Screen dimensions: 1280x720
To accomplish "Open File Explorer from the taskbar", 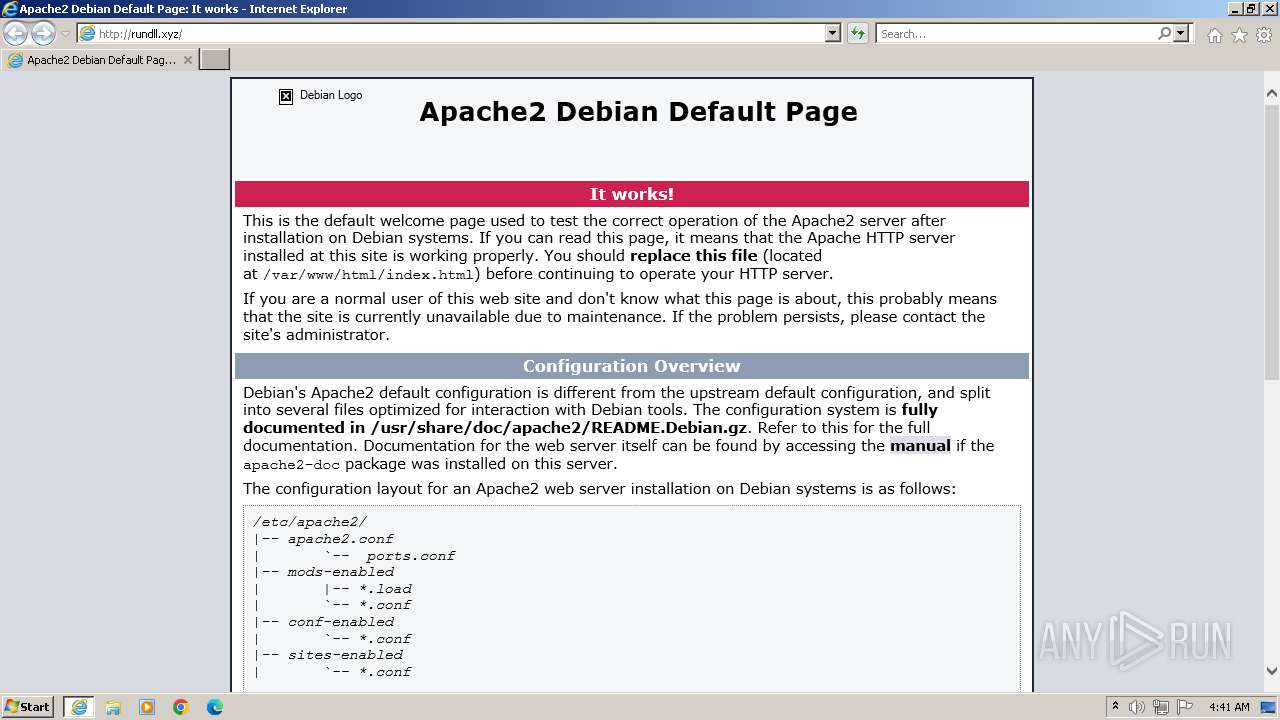I will 113,707.
